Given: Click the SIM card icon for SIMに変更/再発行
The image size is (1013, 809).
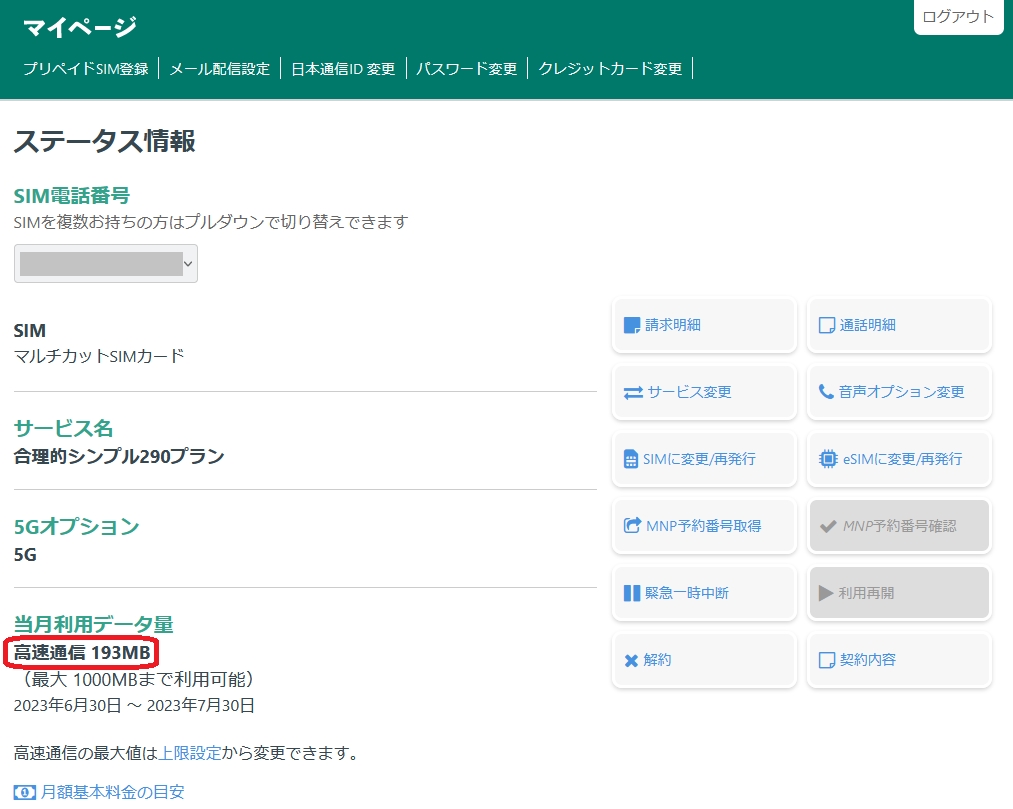Looking at the screenshot, I should pos(631,459).
